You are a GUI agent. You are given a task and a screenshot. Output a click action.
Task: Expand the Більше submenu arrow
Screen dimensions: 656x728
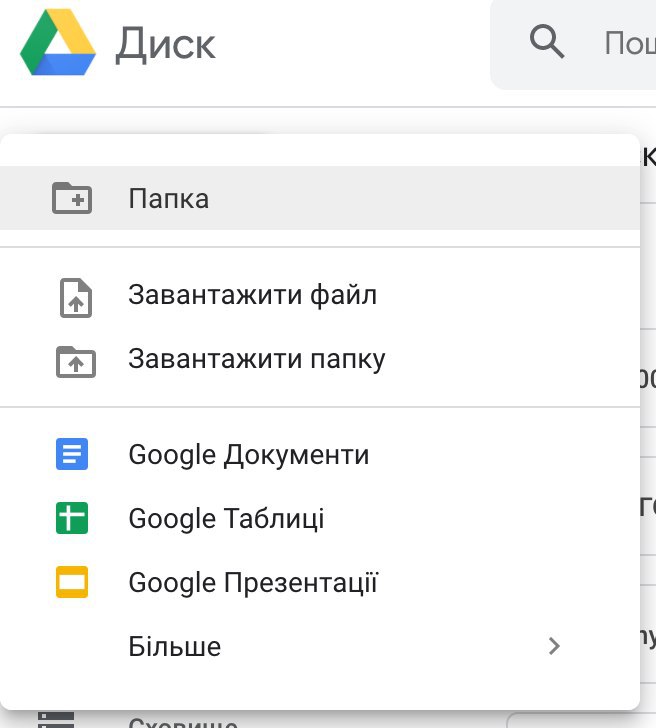tap(555, 646)
